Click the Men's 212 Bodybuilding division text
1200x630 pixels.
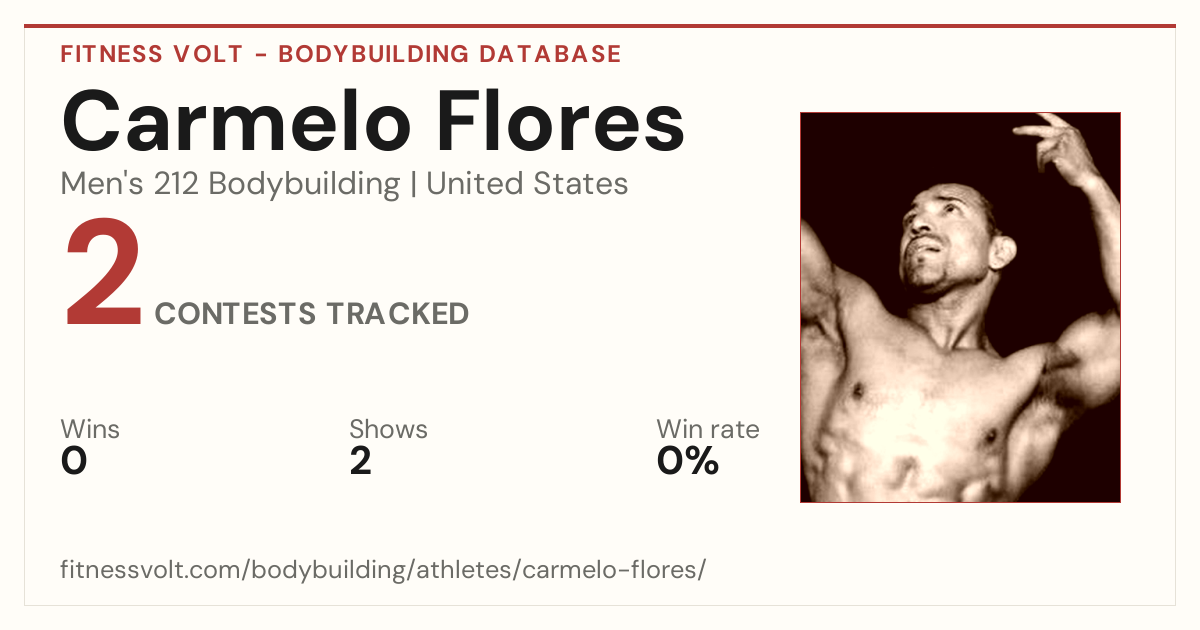230,184
